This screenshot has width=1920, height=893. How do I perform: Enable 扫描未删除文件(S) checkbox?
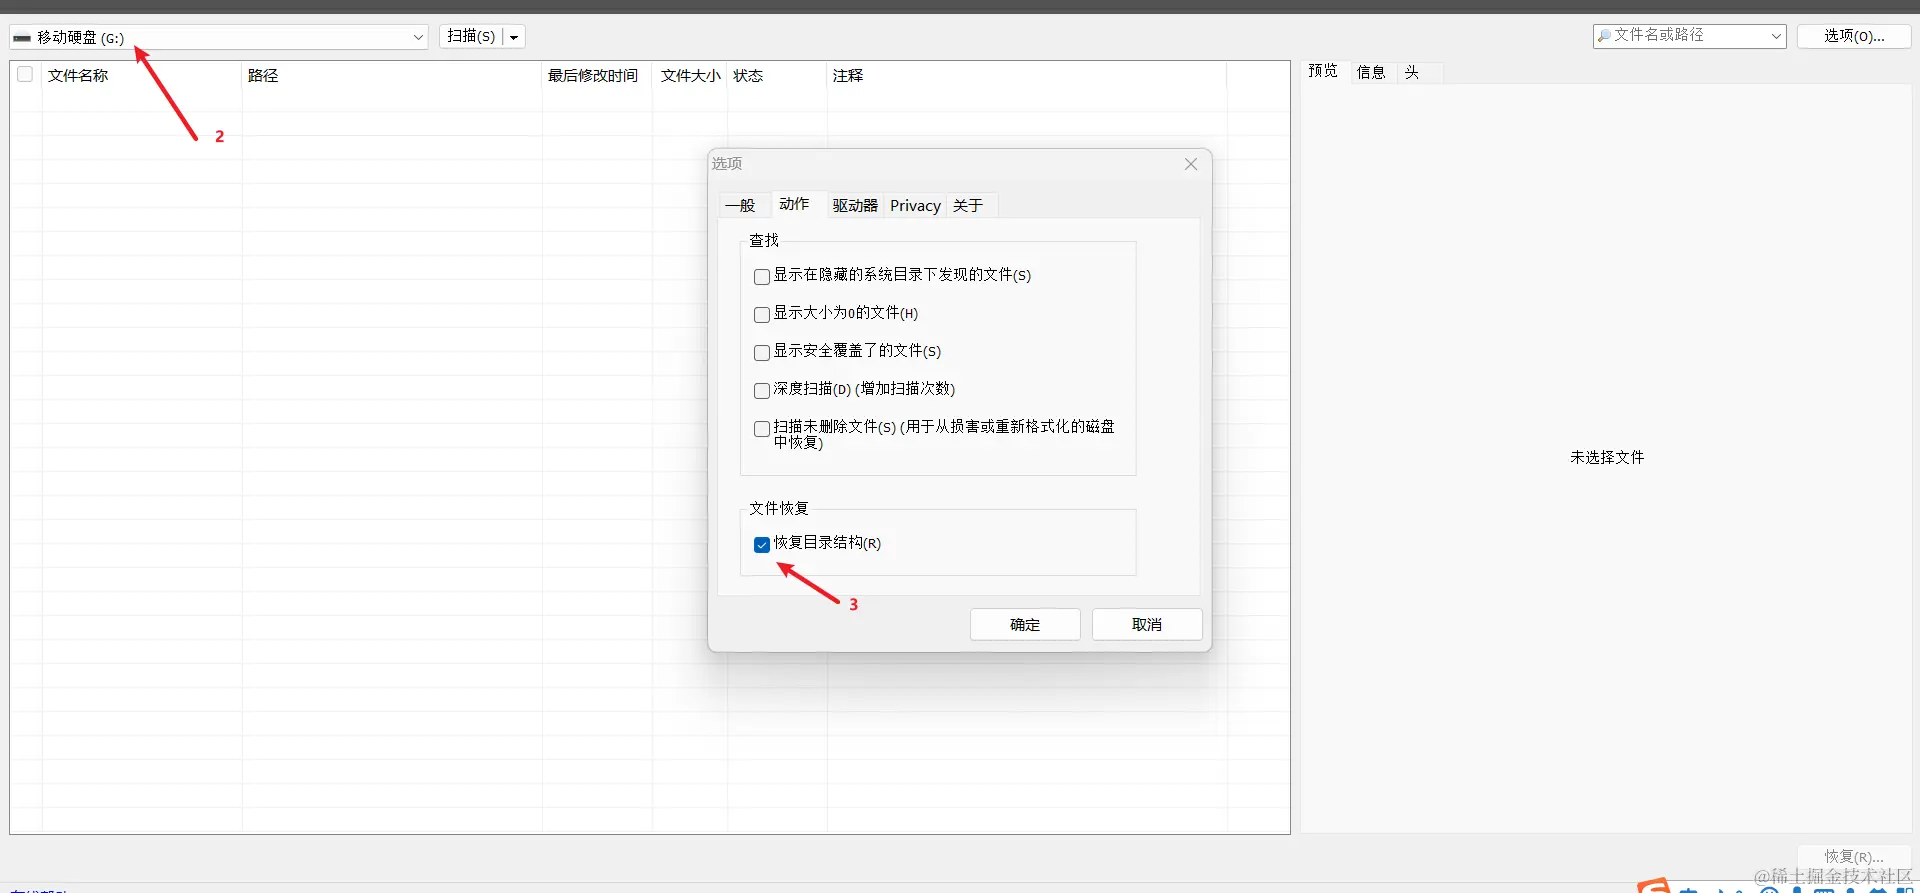762,428
